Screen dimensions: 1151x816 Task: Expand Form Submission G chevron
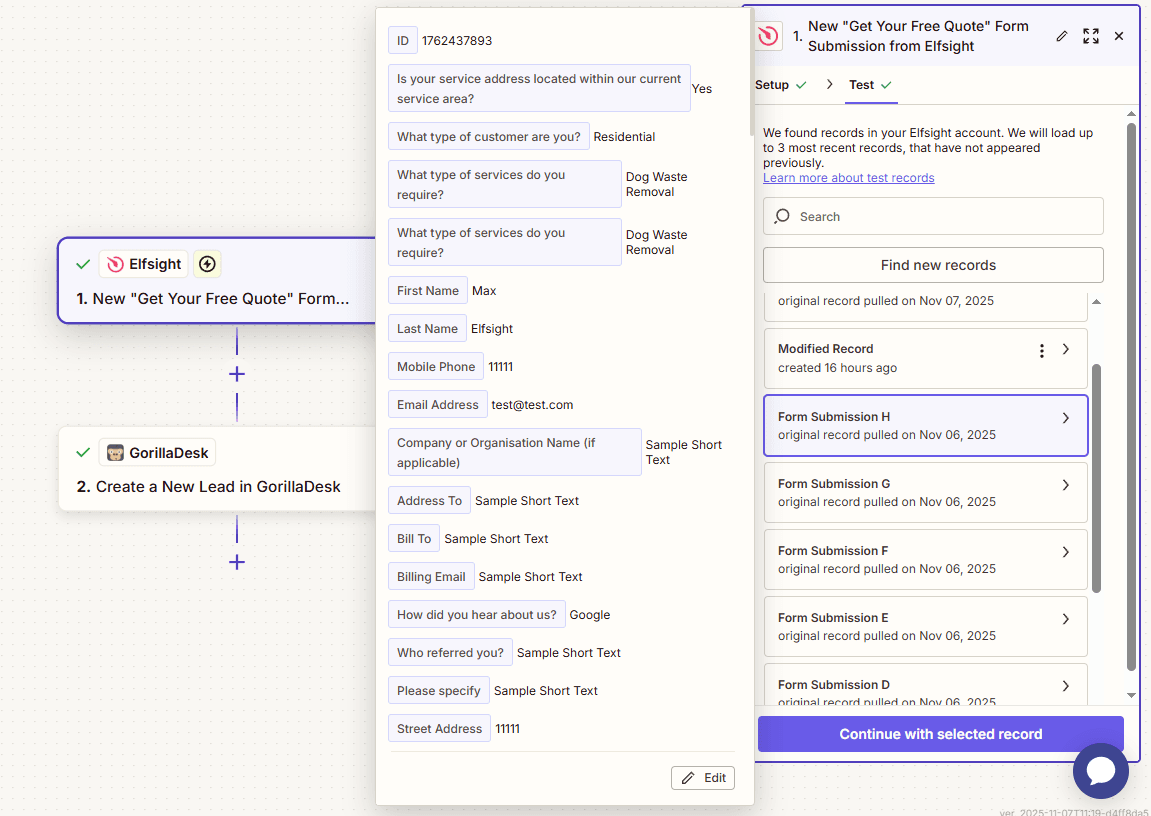coord(1066,485)
